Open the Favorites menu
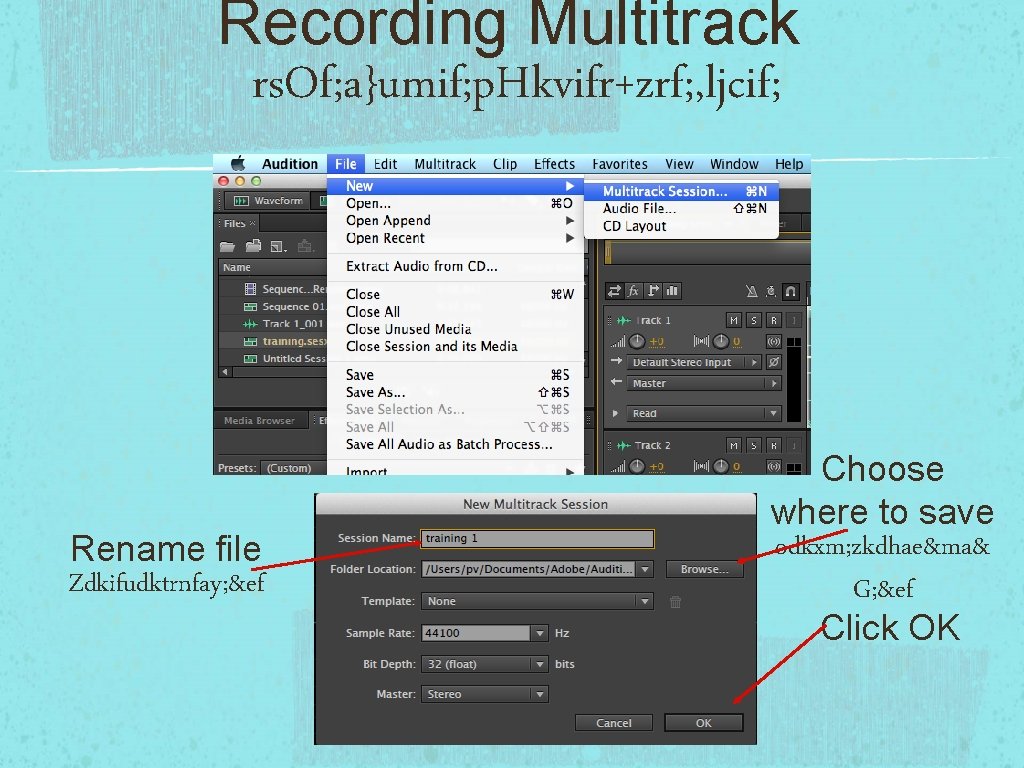 coord(620,164)
